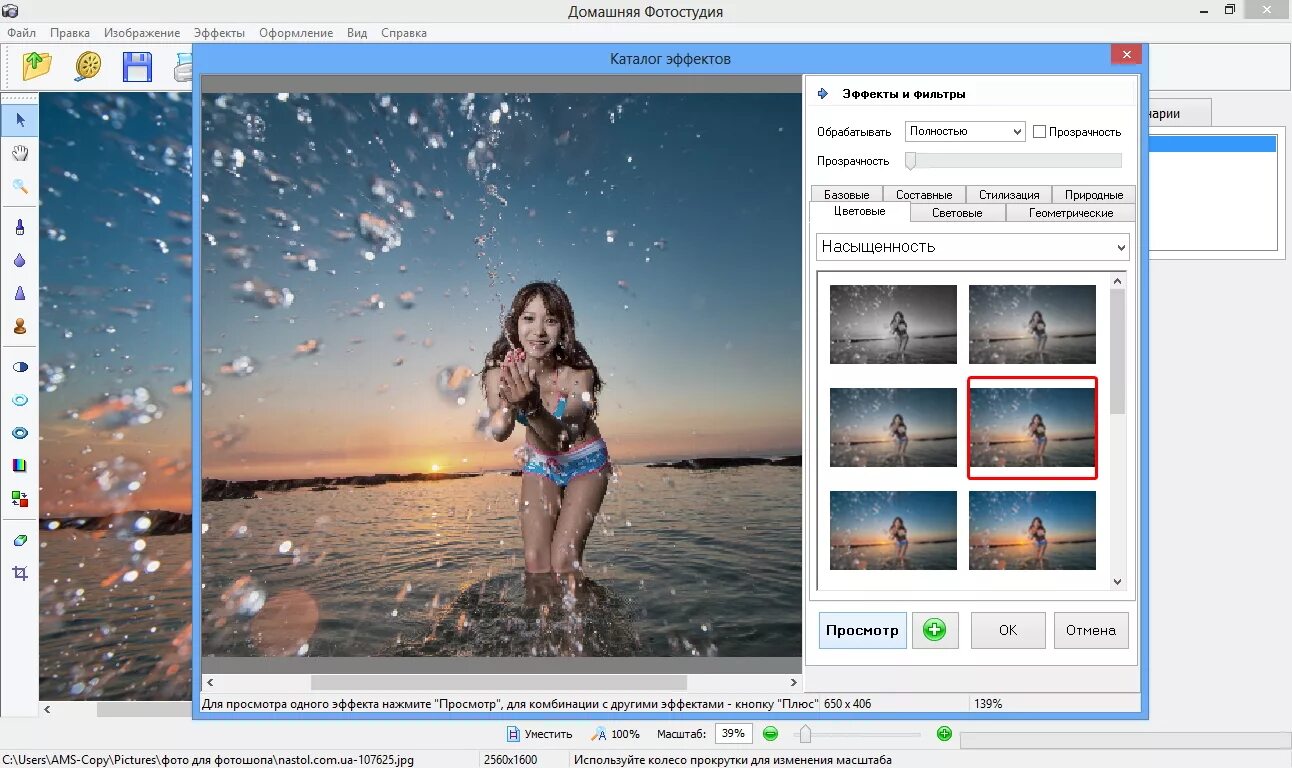Switch to the Стилизация tab
Image resolution: width=1292 pixels, height=768 pixels.
[x=1009, y=195]
